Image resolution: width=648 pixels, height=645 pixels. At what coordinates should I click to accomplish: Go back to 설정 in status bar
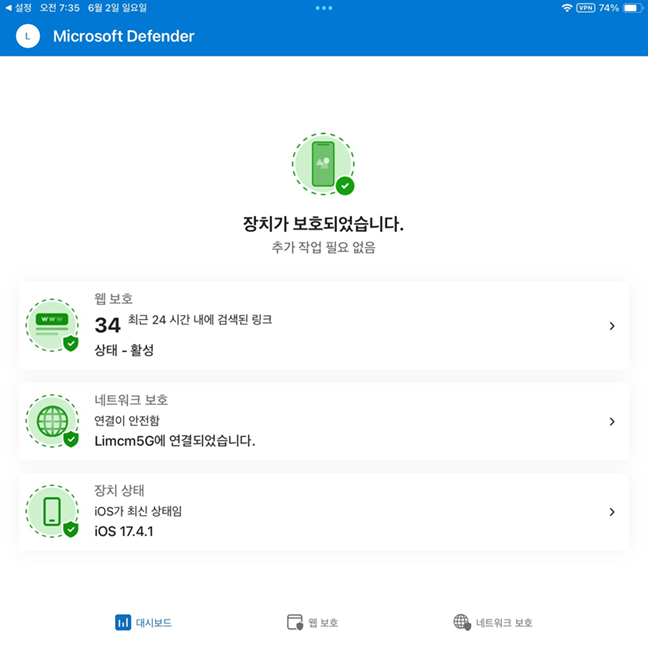18,8
